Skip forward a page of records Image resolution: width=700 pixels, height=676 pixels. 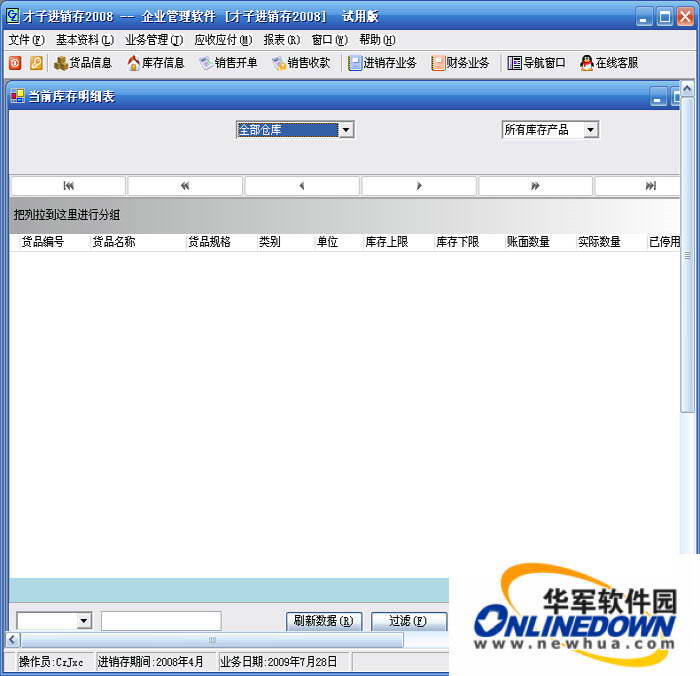click(x=535, y=186)
